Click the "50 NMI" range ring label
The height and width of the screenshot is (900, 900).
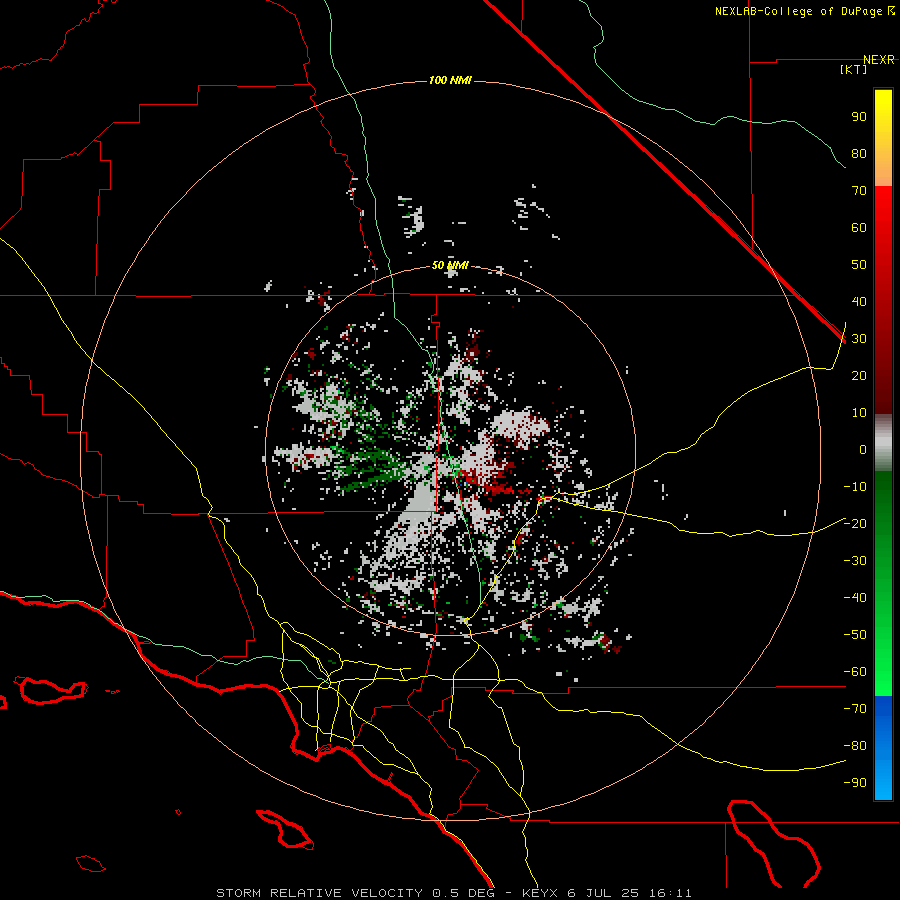click(x=450, y=265)
